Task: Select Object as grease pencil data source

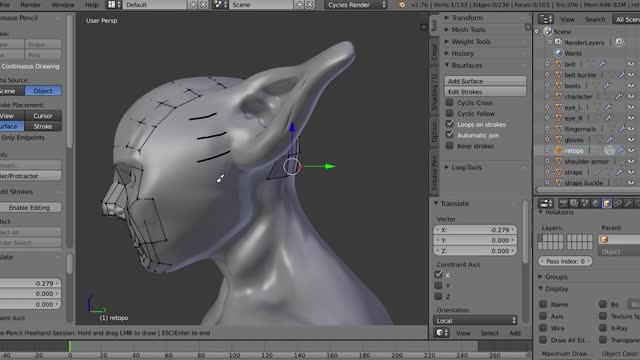Action: click(43, 91)
